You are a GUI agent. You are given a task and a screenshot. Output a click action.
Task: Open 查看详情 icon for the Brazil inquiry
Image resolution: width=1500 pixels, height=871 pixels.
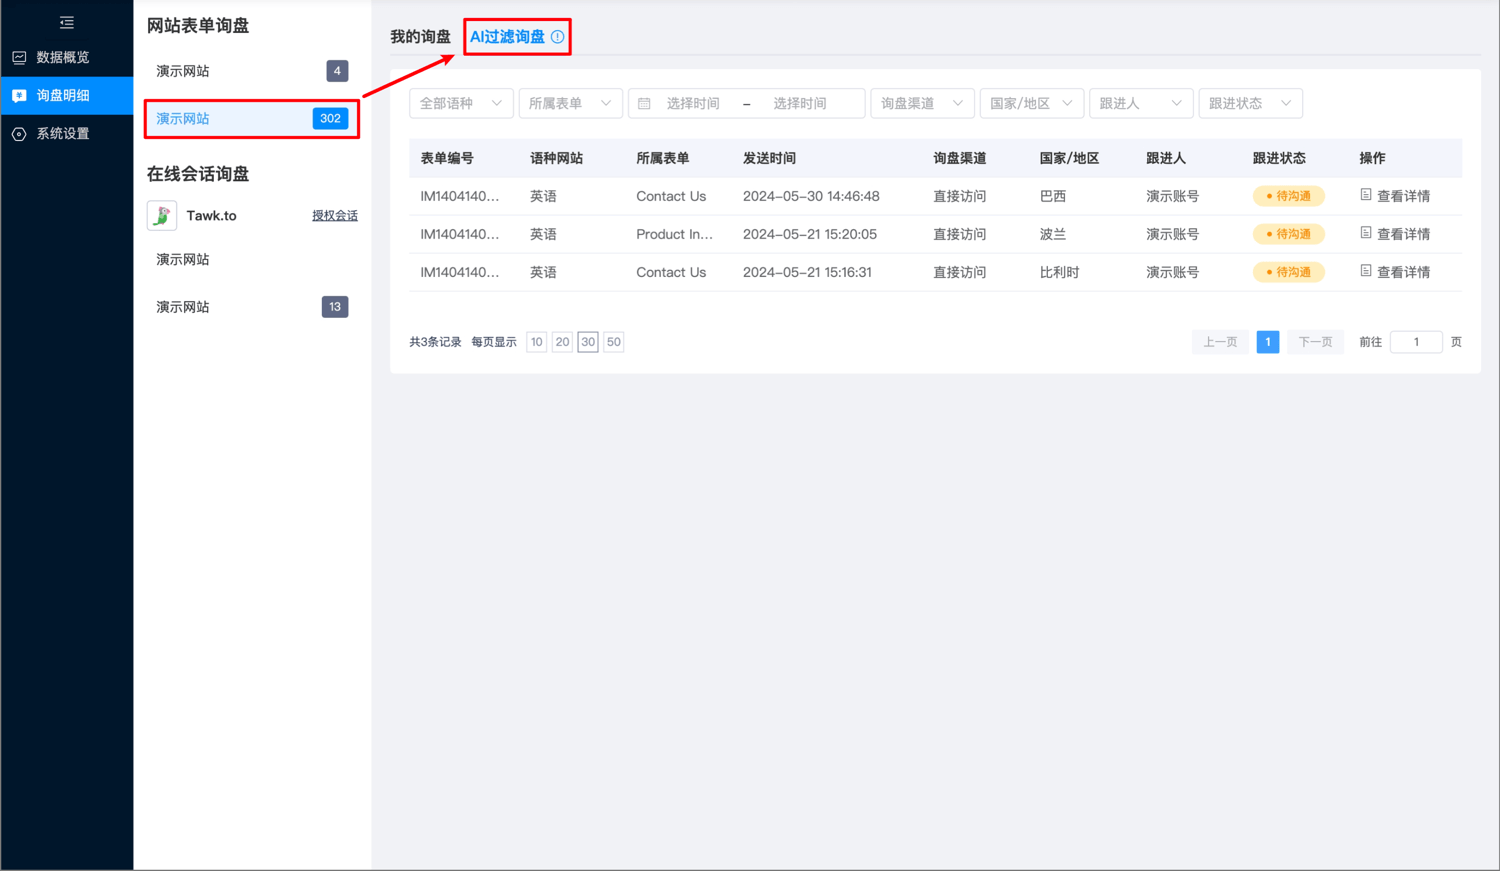[x=1366, y=196]
